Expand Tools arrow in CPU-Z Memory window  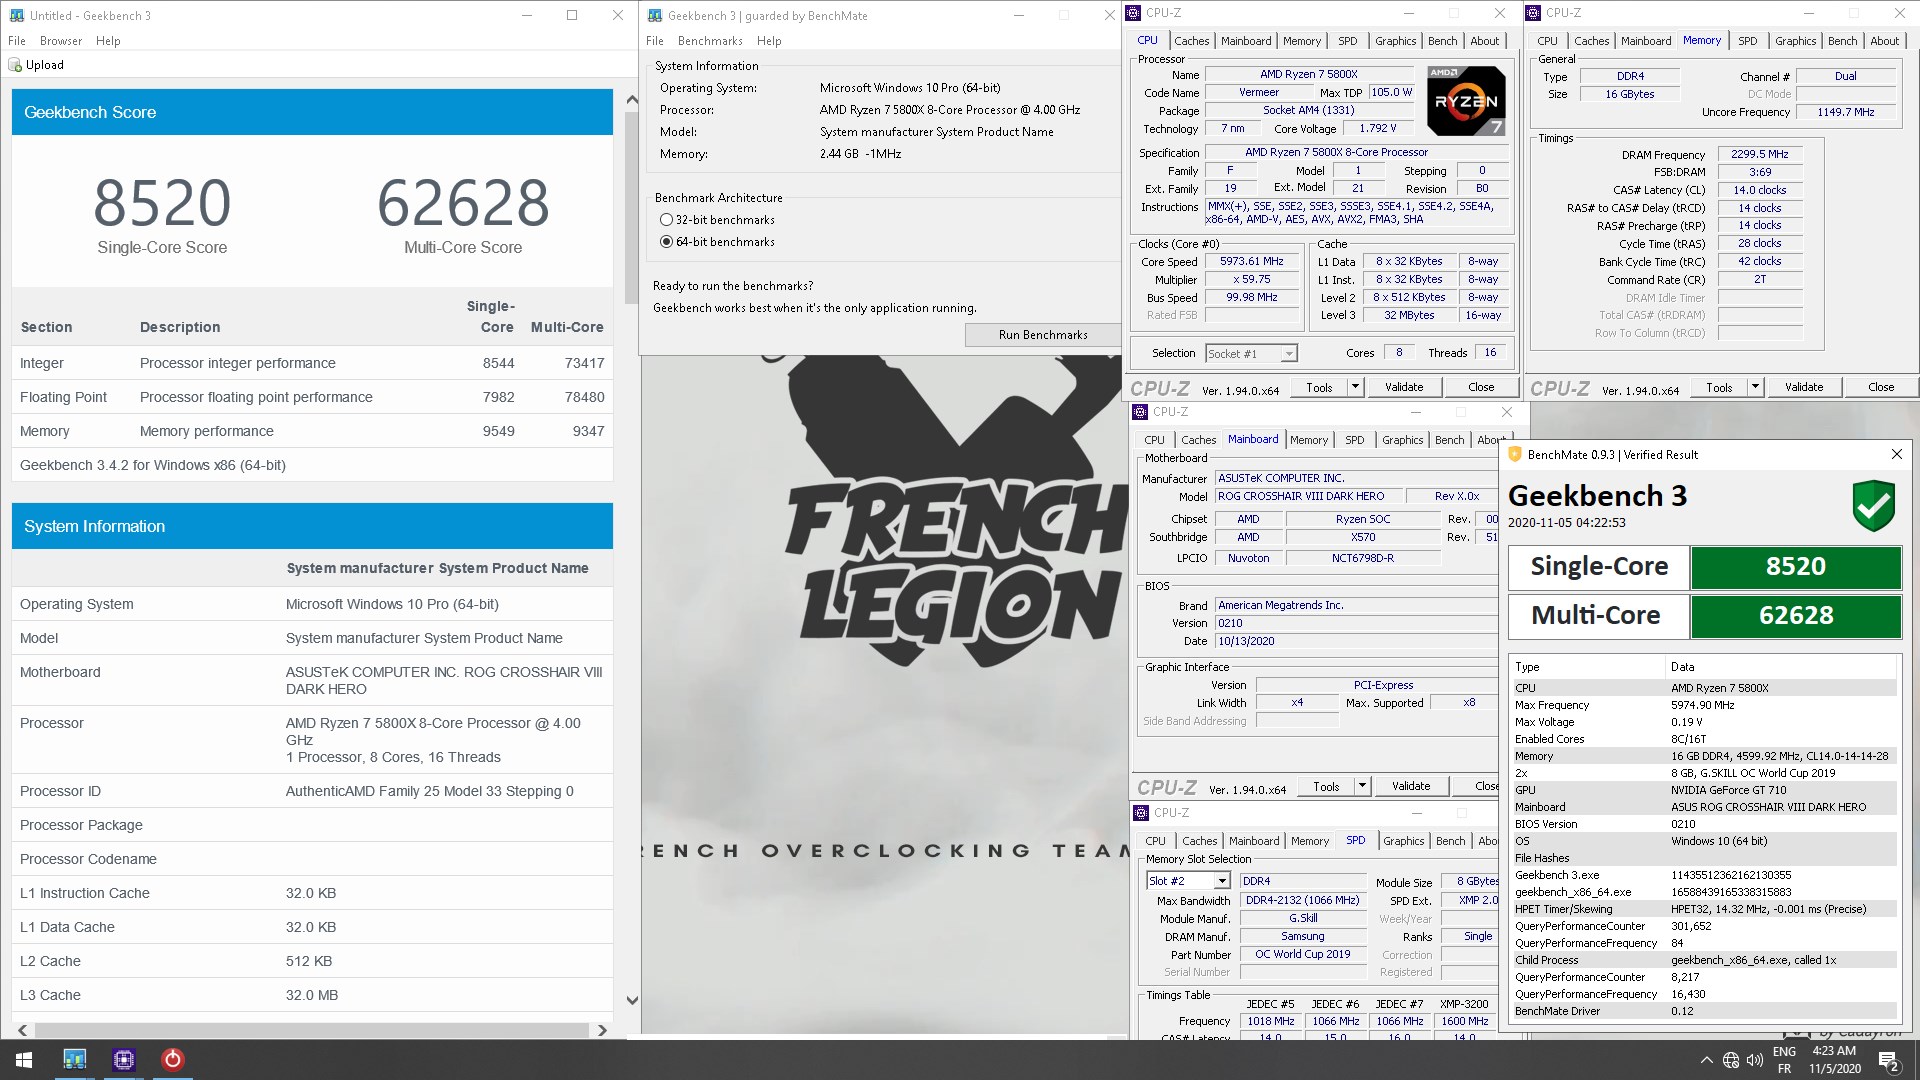[1755, 387]
